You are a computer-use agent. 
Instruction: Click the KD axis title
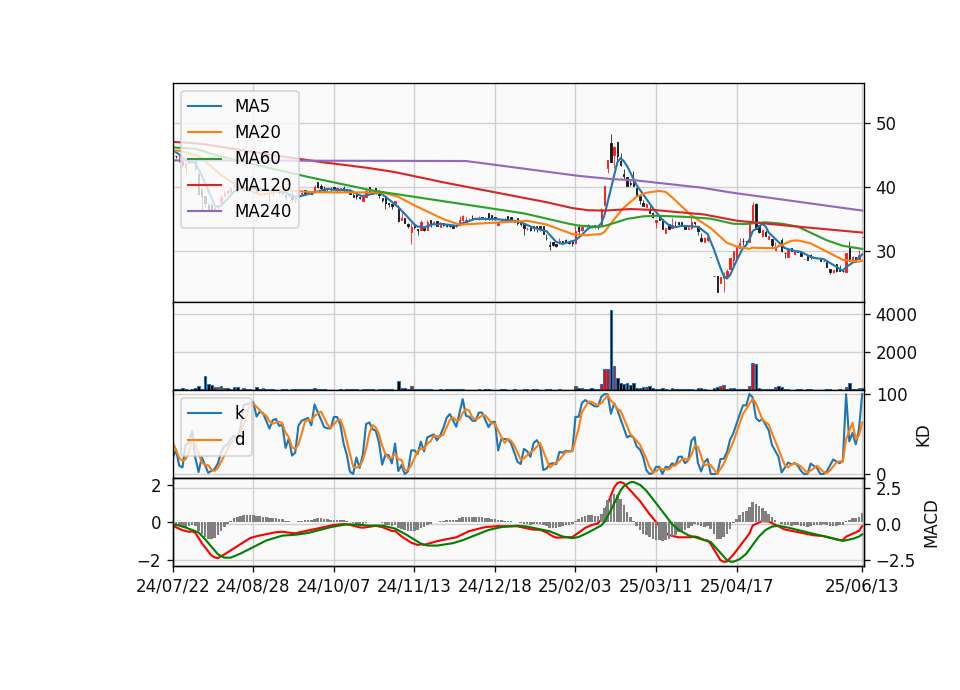click(x=923, y=437)
